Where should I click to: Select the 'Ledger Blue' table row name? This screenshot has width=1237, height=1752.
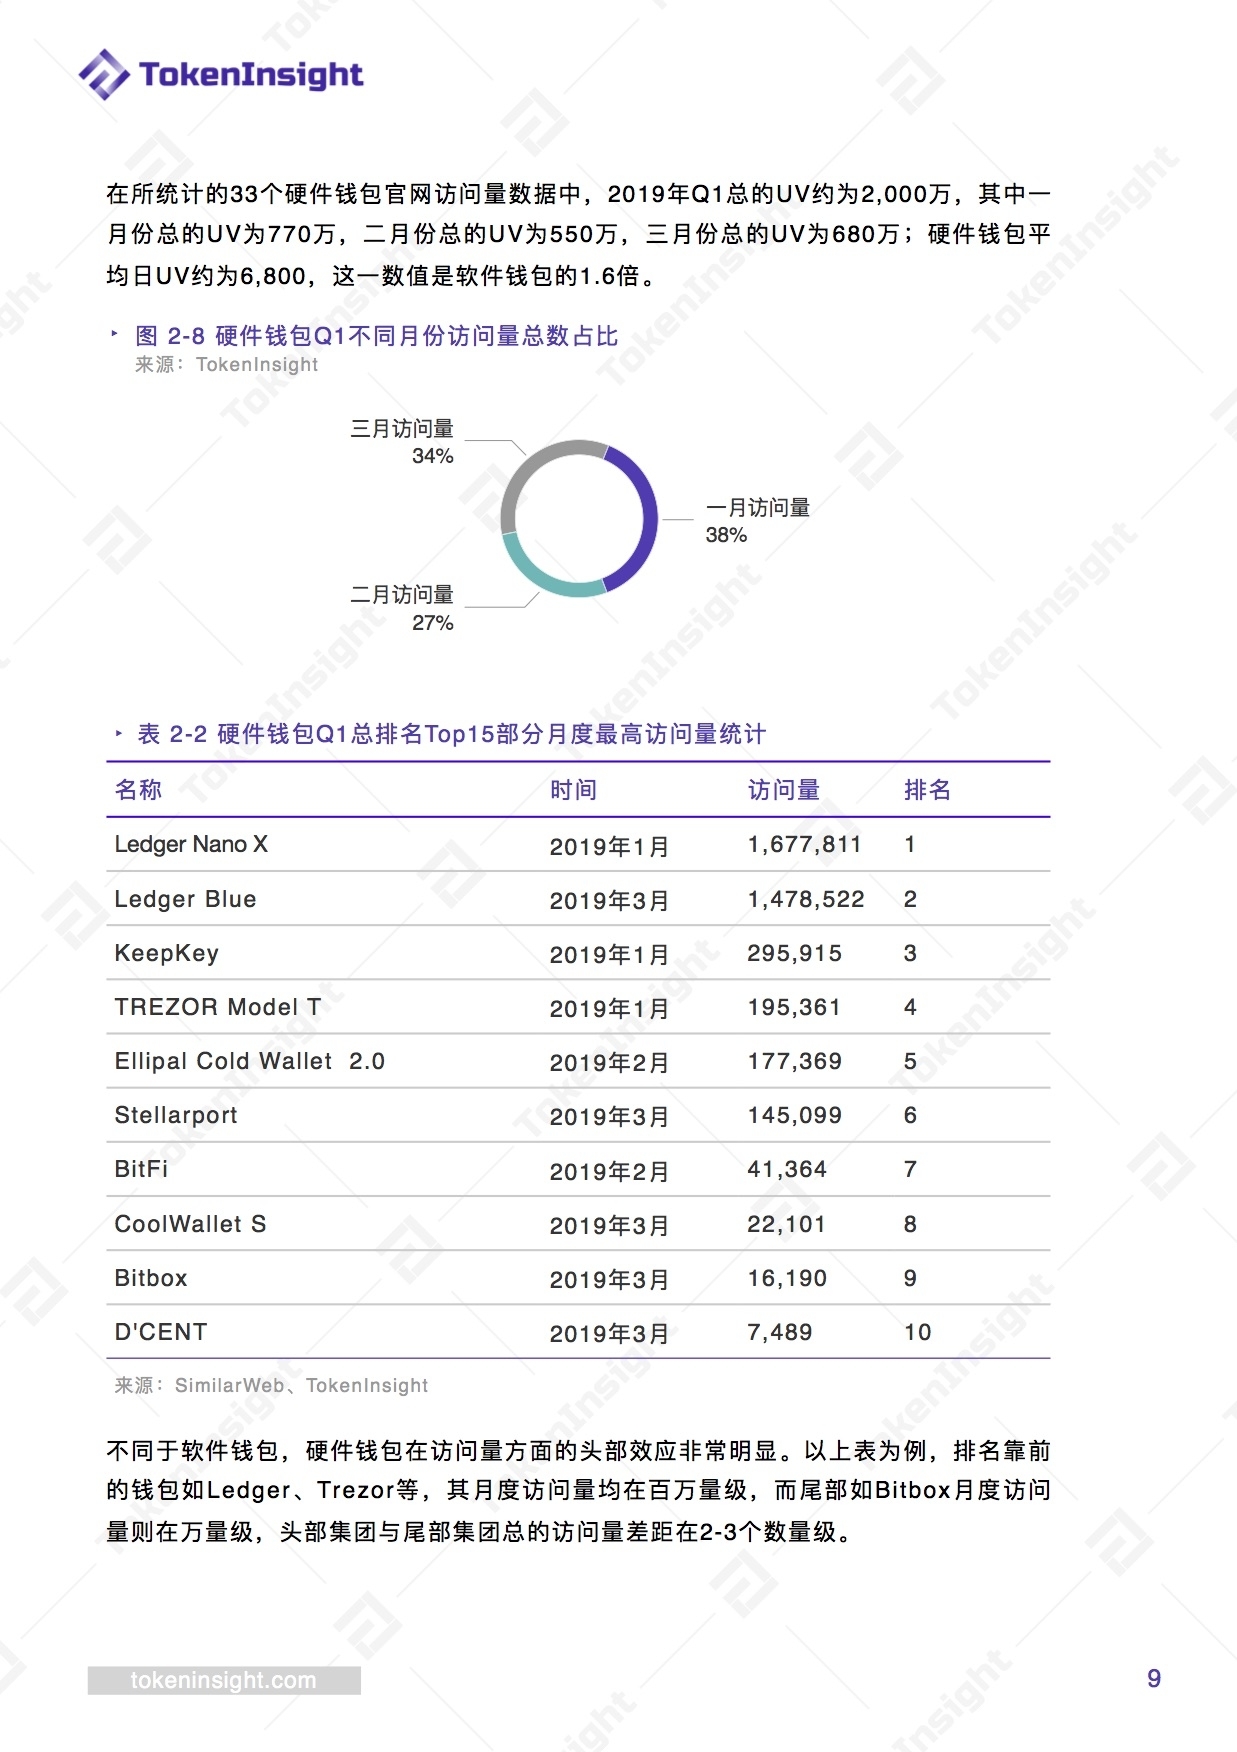pos(186,899)
